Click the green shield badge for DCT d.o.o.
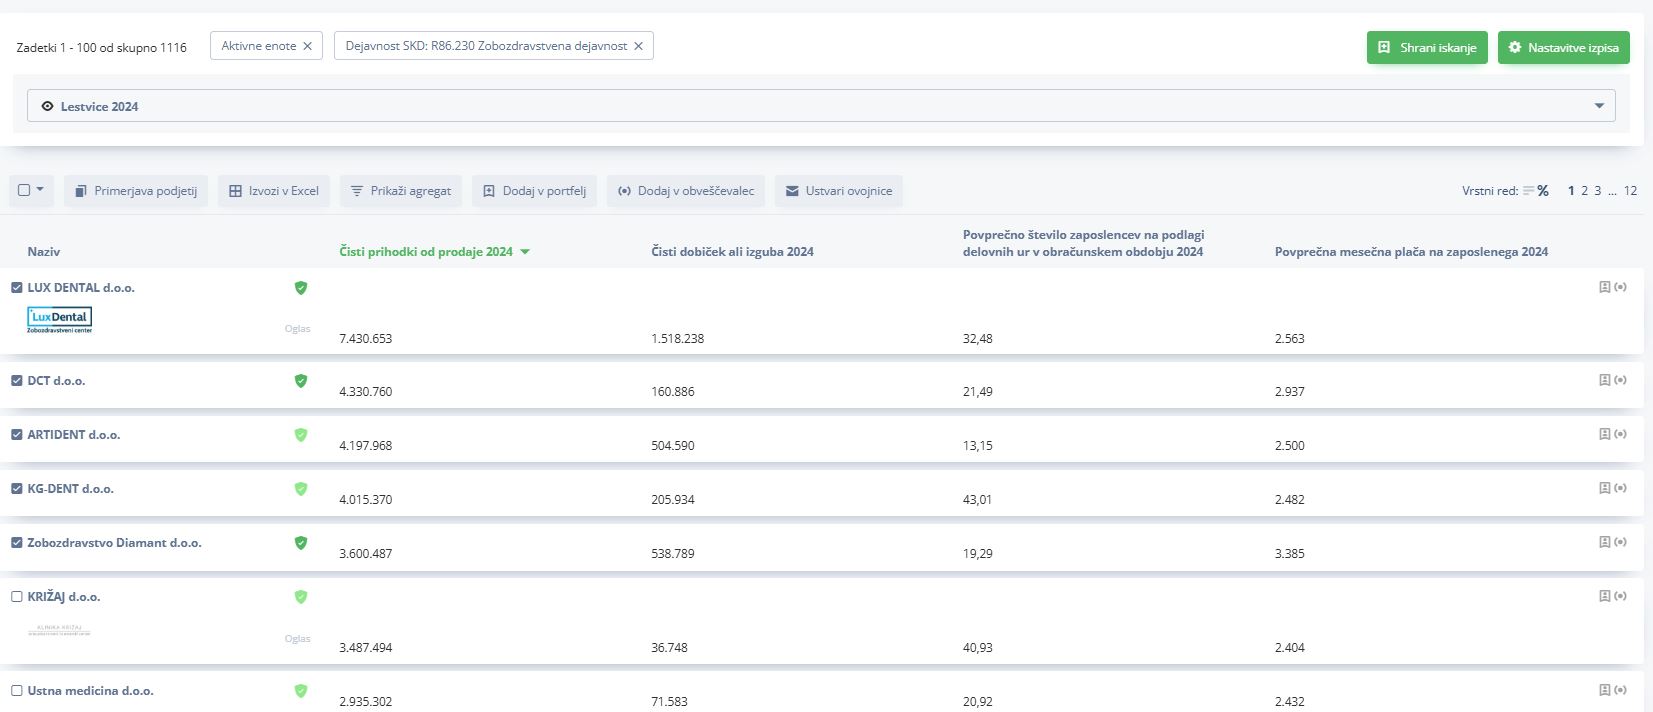Viewport: 1653px width, 712px height. [x=300, y=381]
